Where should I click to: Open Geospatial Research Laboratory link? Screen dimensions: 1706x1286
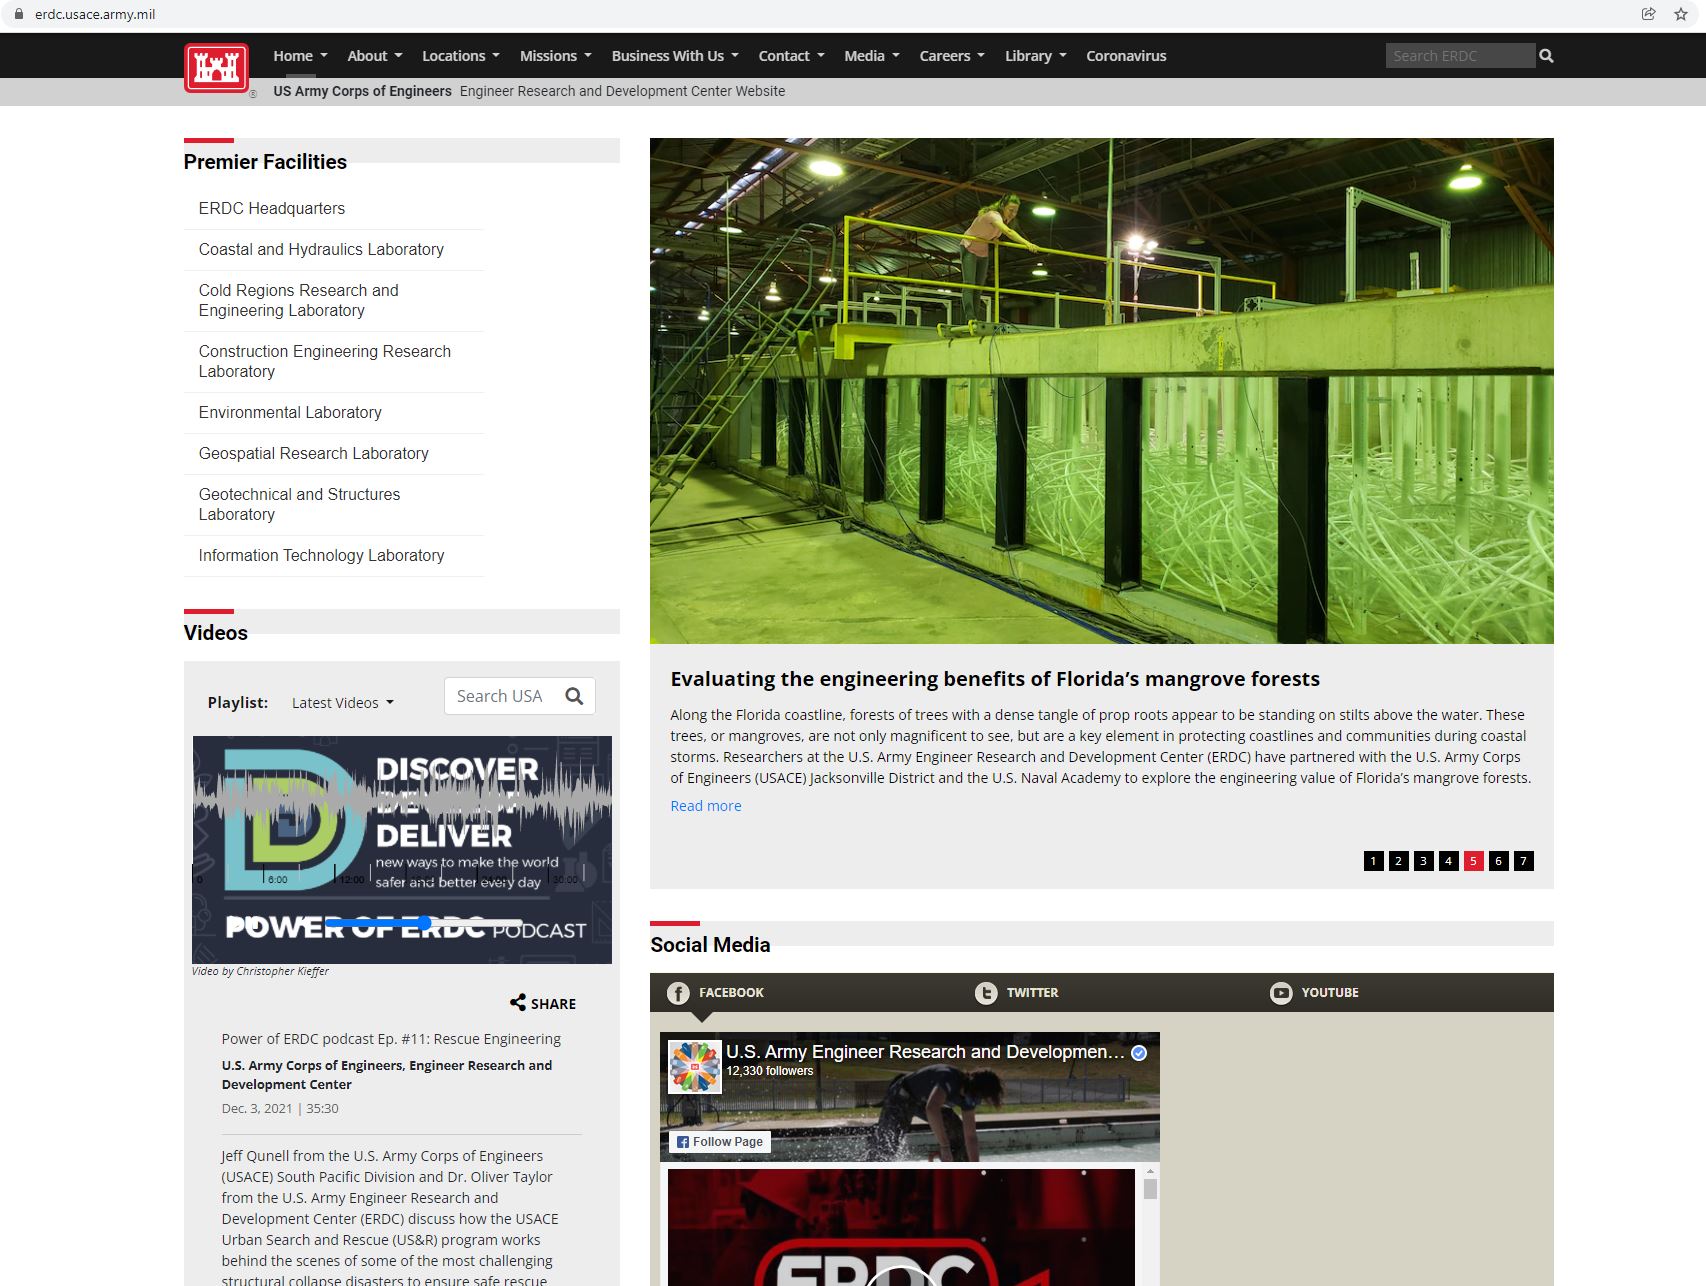(x=314, y=453)
